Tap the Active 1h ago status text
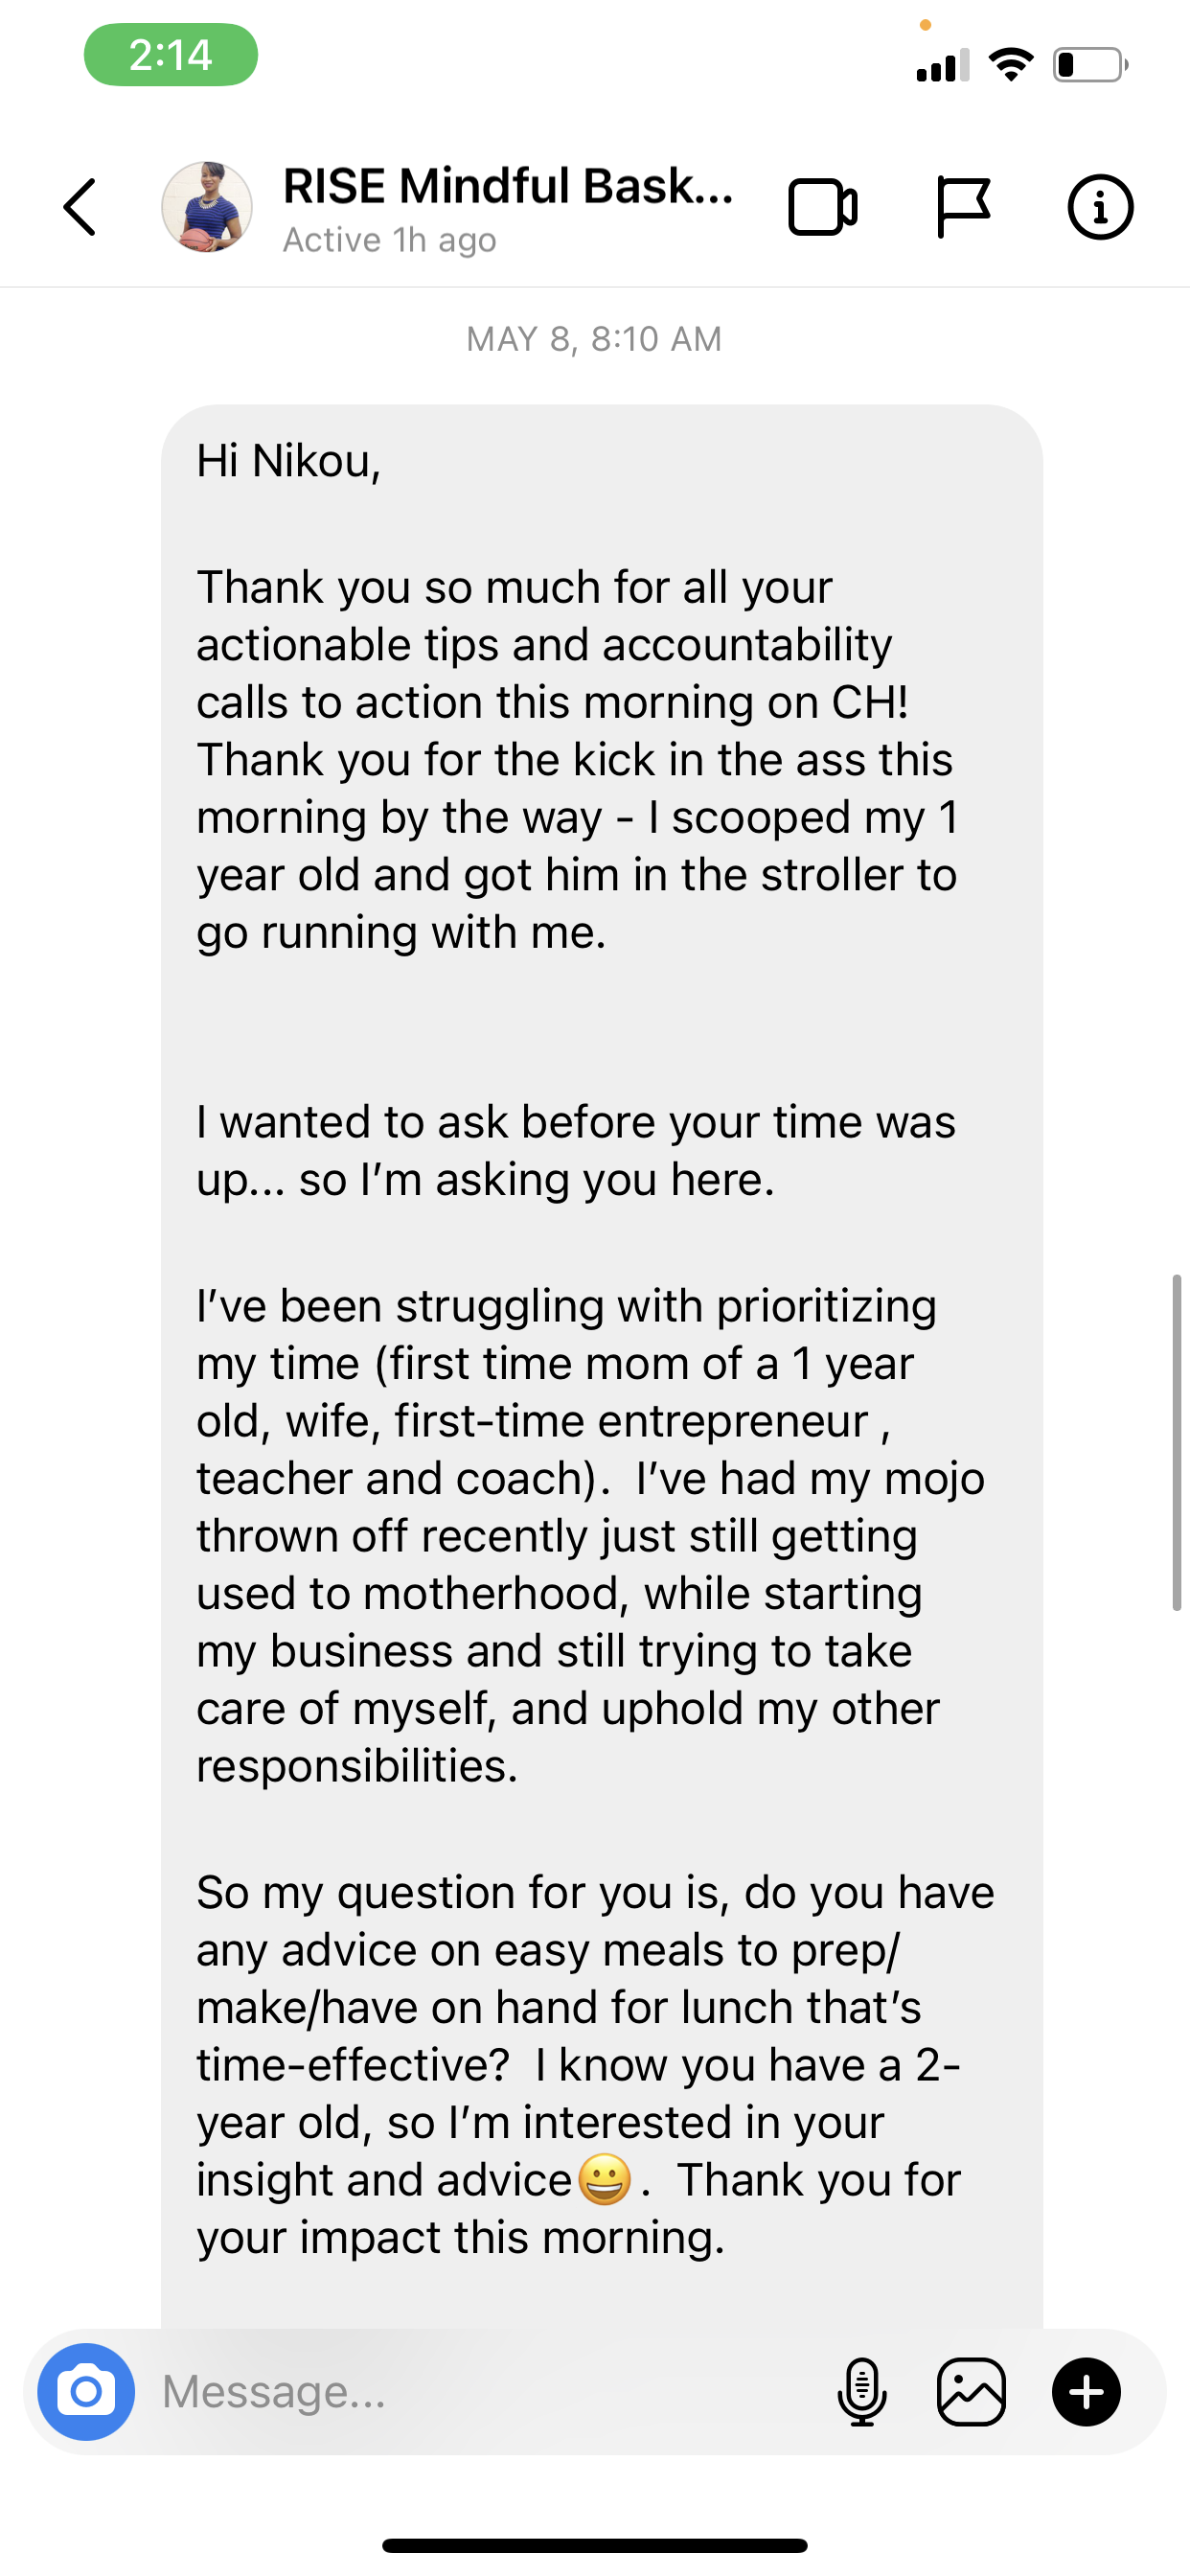The width and height of the screenshot is (1190, 2576). point(389,241)
